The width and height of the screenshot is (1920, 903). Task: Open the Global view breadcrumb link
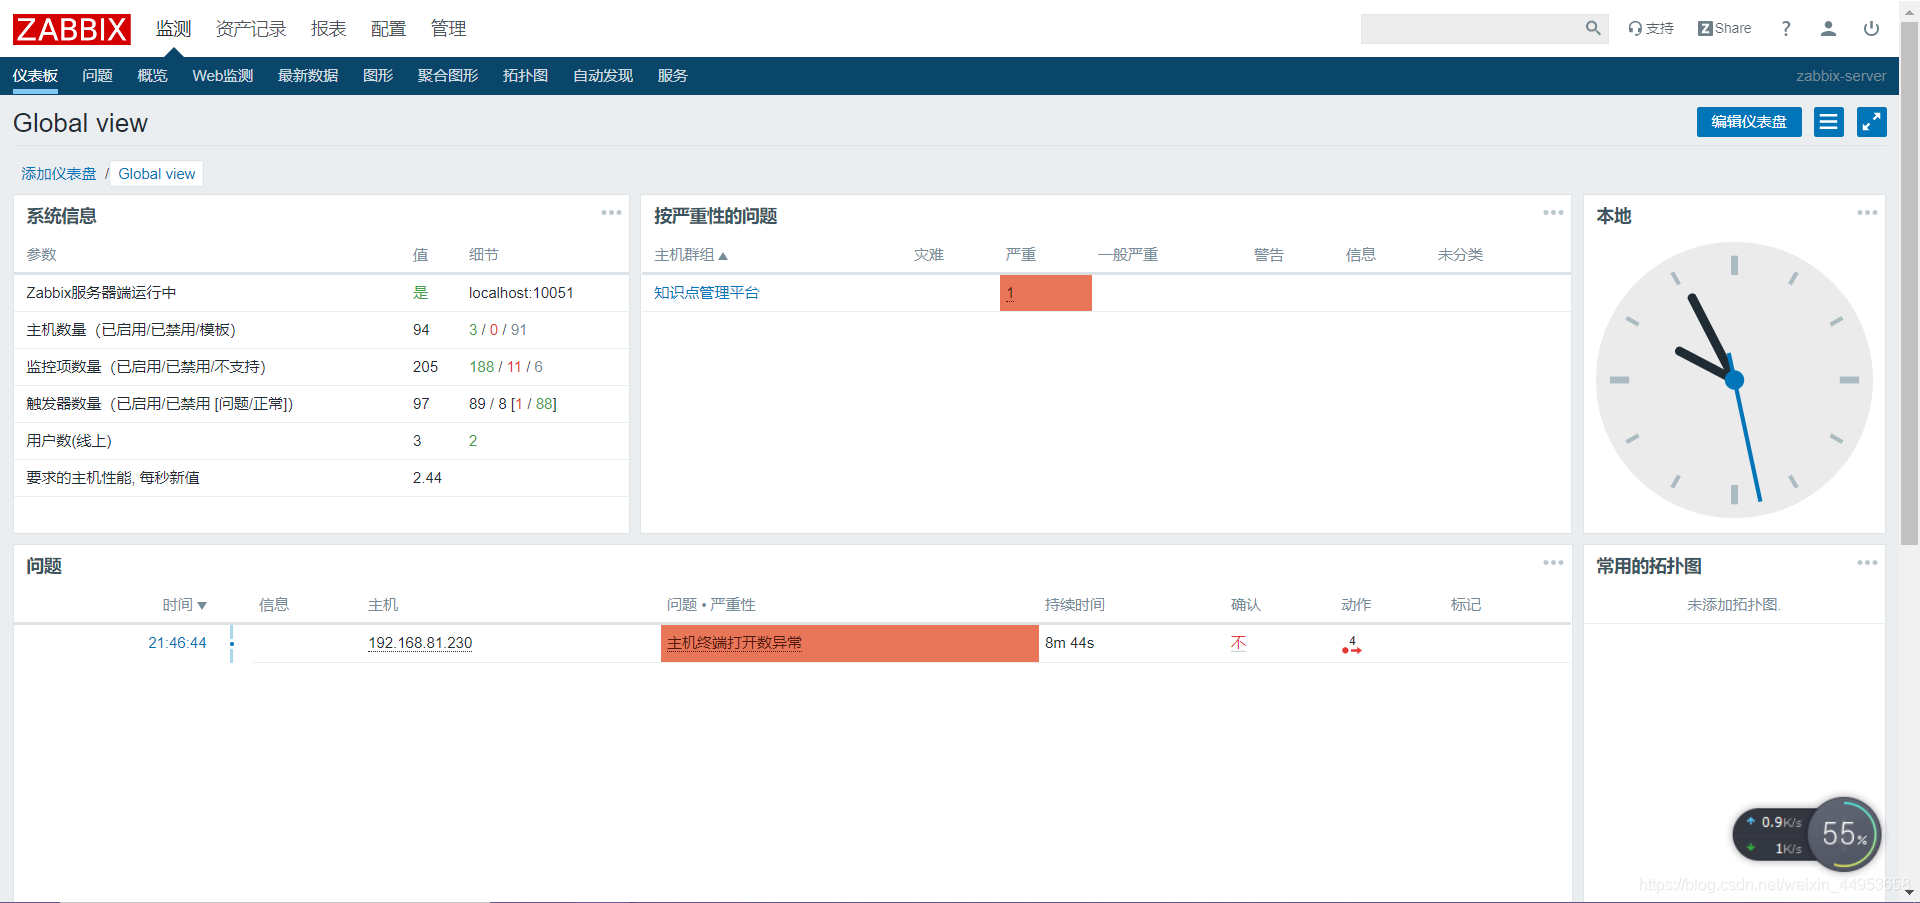[157, 174]
